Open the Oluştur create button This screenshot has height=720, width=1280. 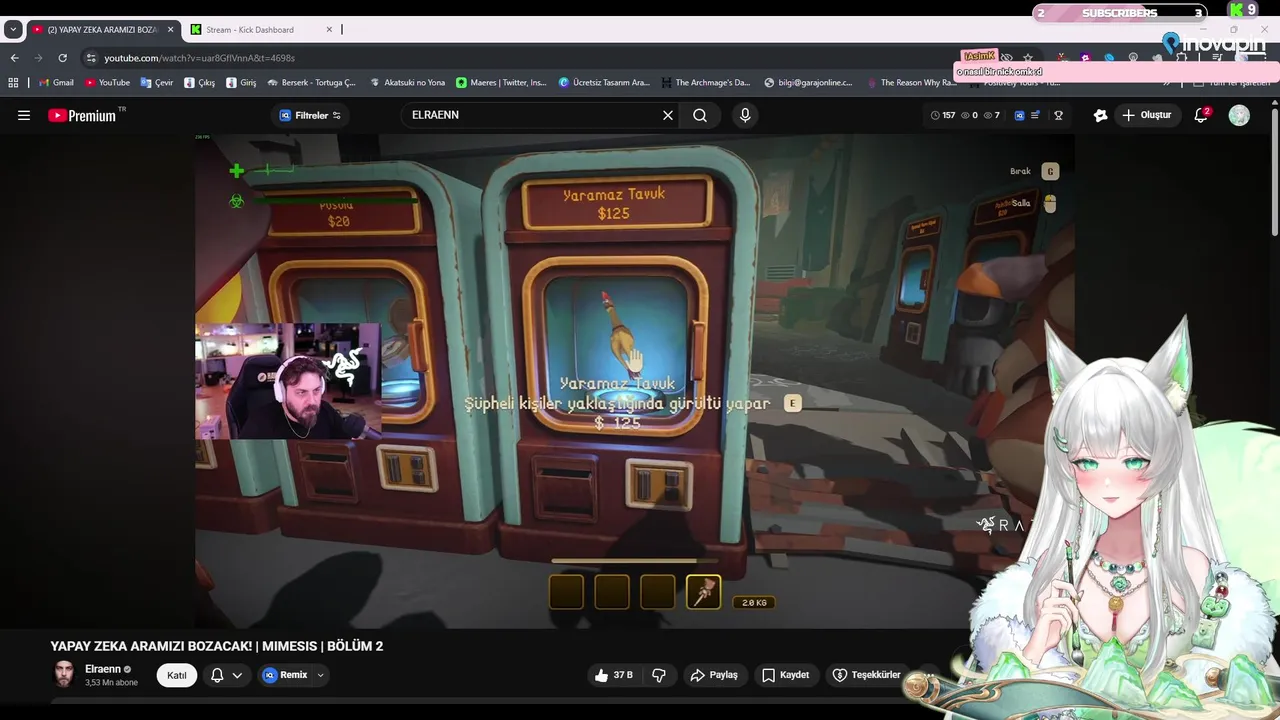click(1146, 115)
